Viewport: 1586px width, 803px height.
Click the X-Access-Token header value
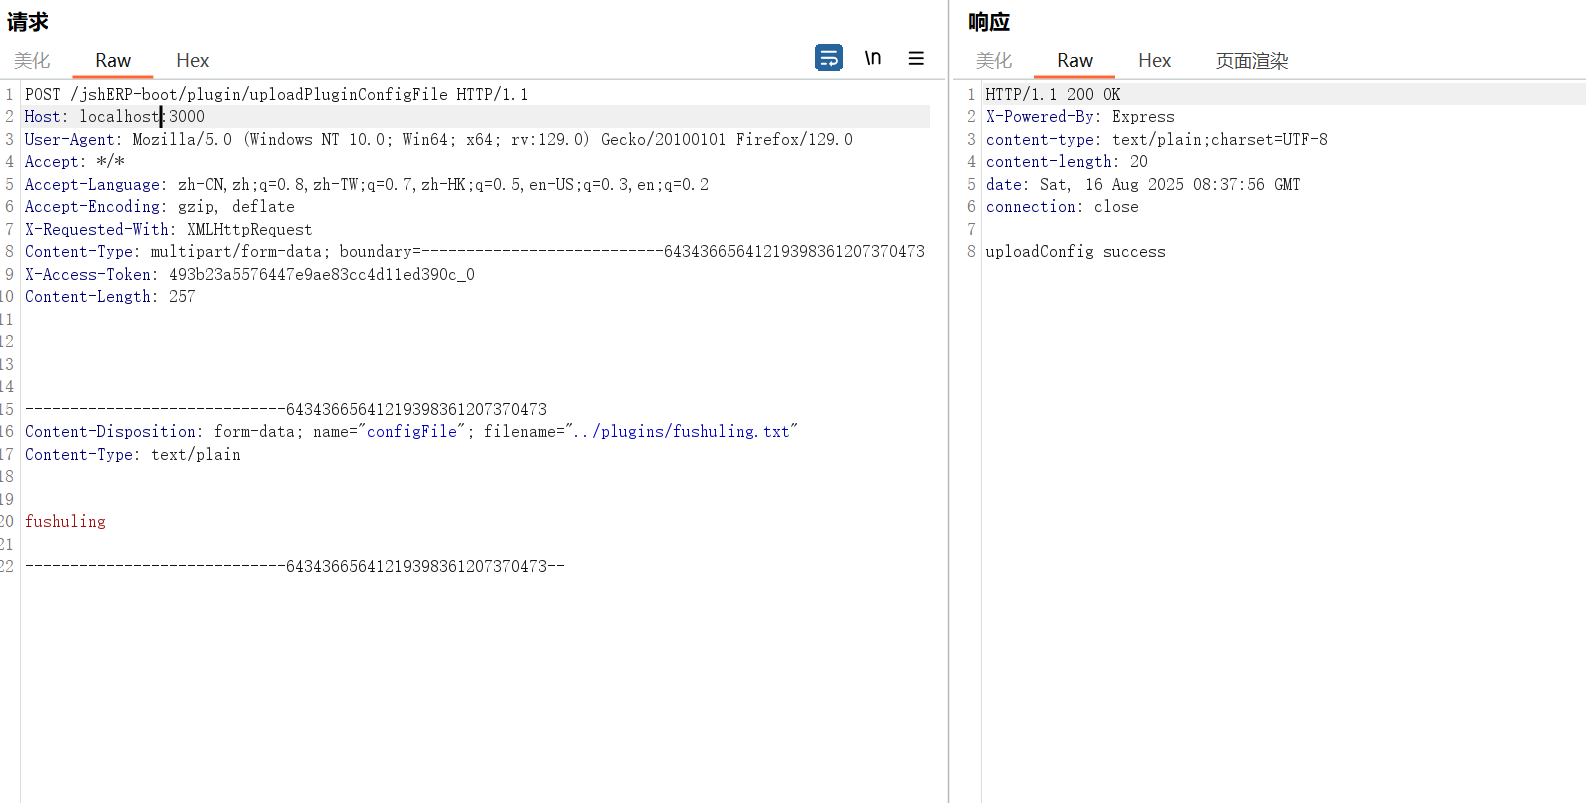click(x=321, y=275)
